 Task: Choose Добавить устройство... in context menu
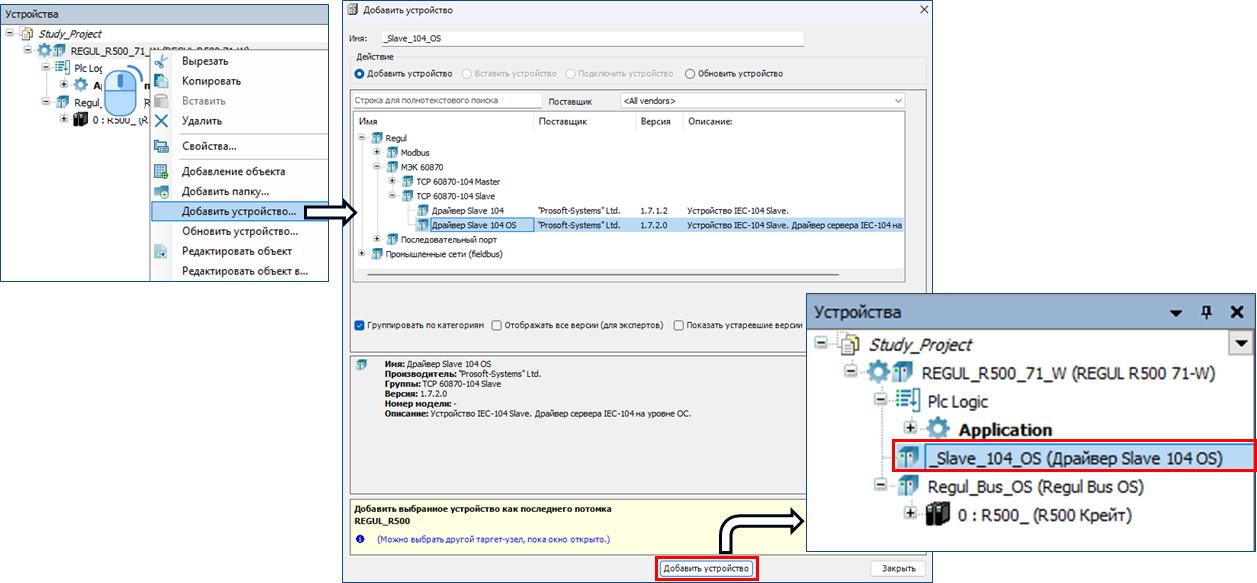[x=238, y=211]
